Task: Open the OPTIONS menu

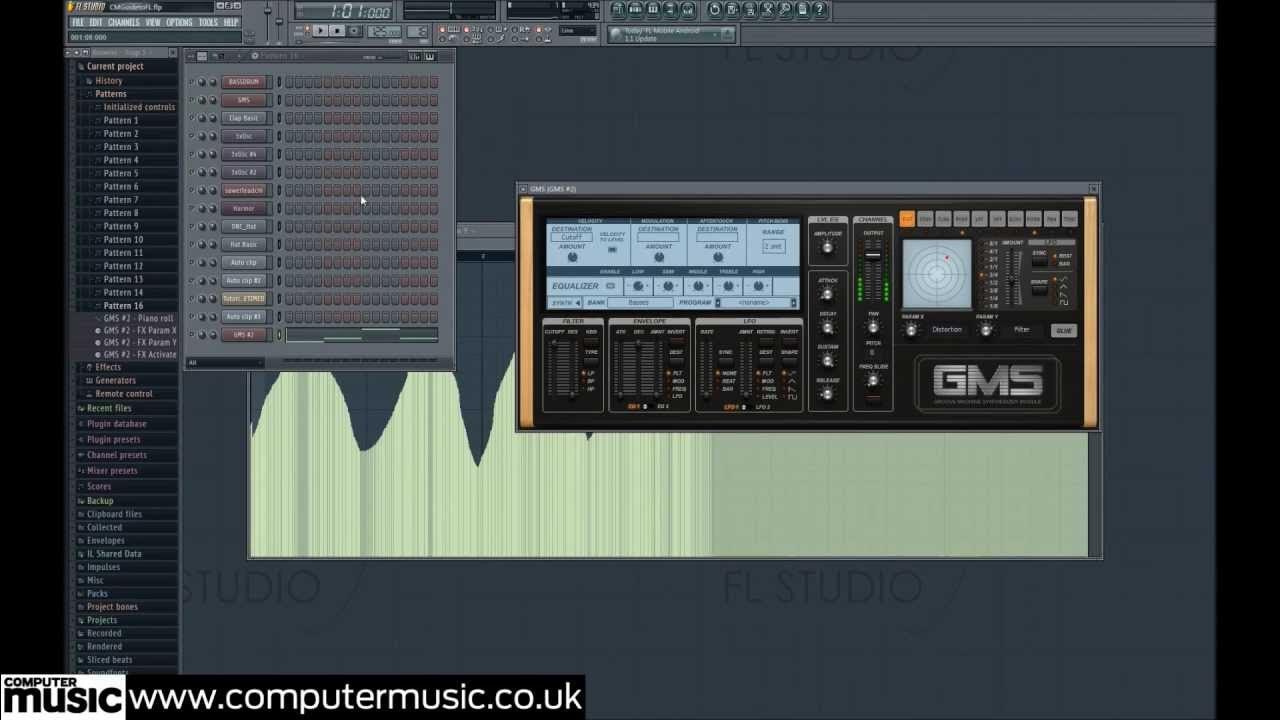Action: tap(179, 22)
